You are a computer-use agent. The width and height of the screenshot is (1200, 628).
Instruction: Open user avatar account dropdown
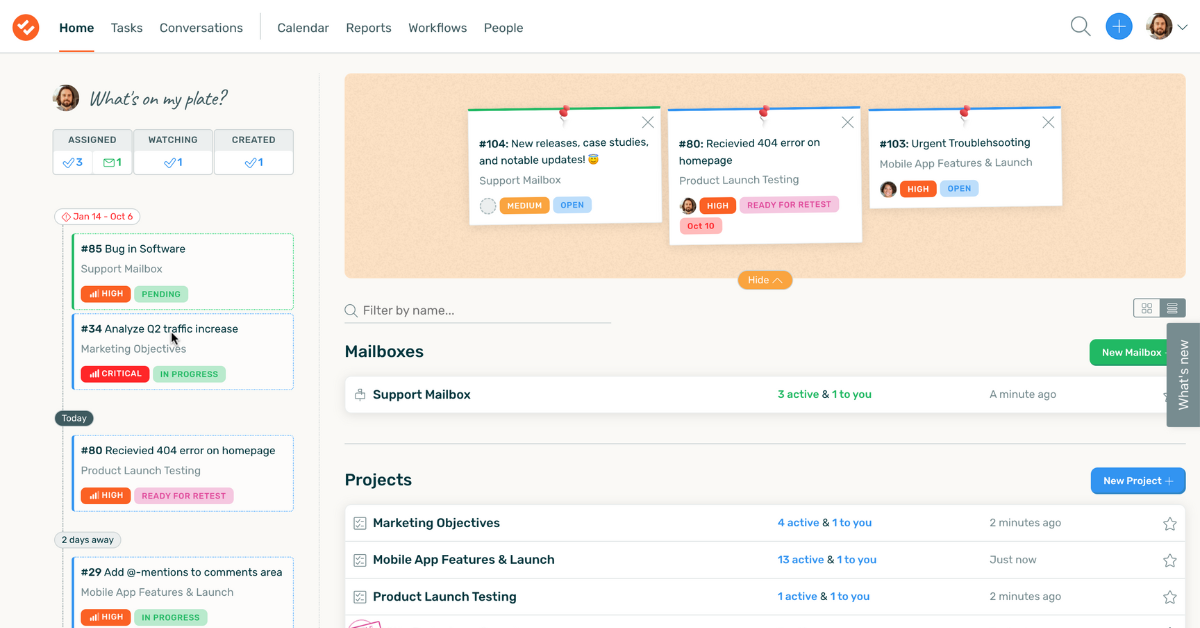coord(1166,27)
